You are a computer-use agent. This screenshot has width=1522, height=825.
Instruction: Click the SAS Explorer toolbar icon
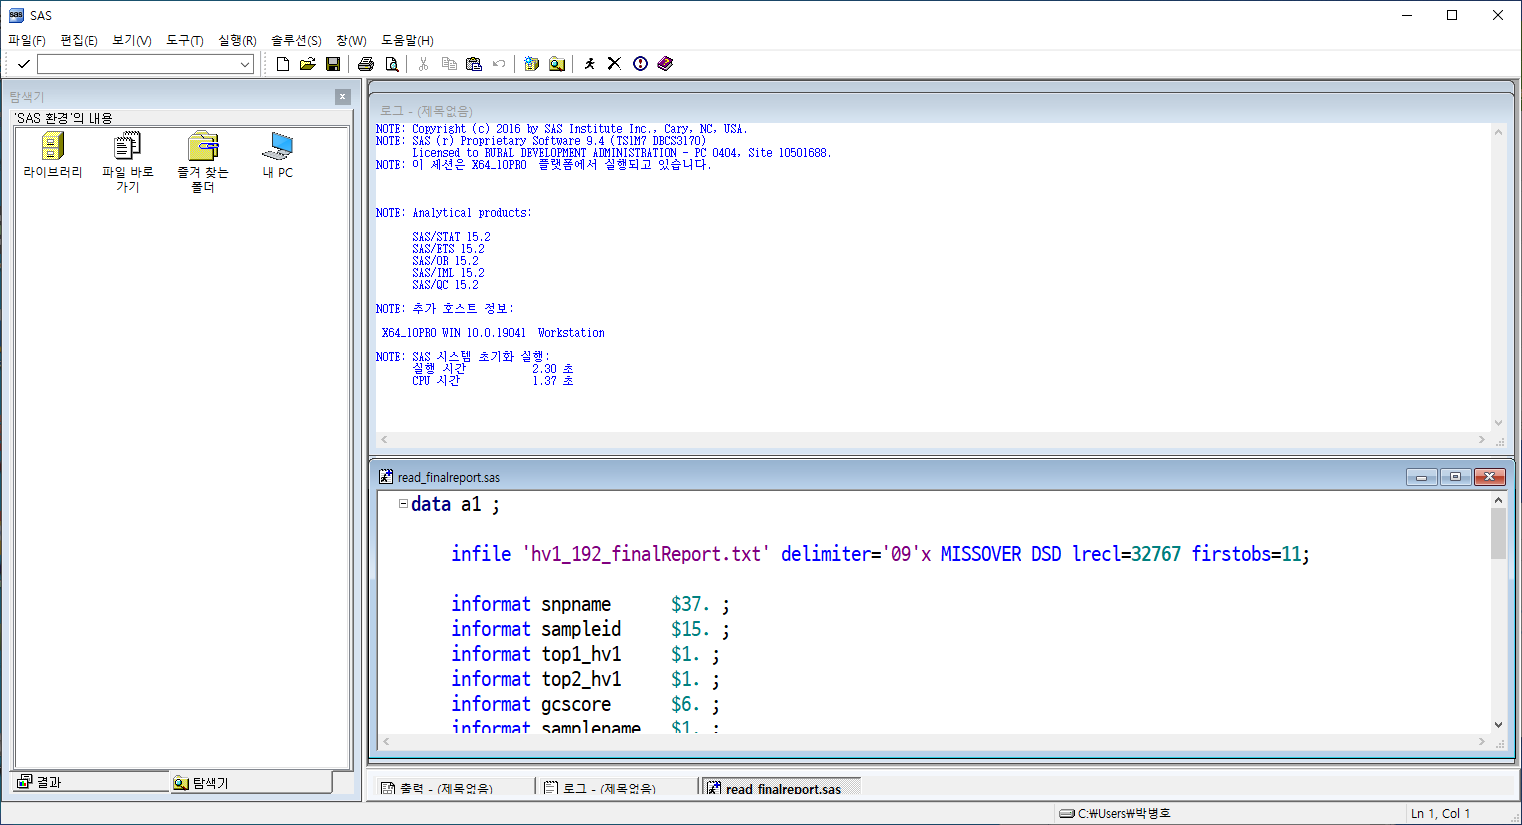tap(557, 64)
